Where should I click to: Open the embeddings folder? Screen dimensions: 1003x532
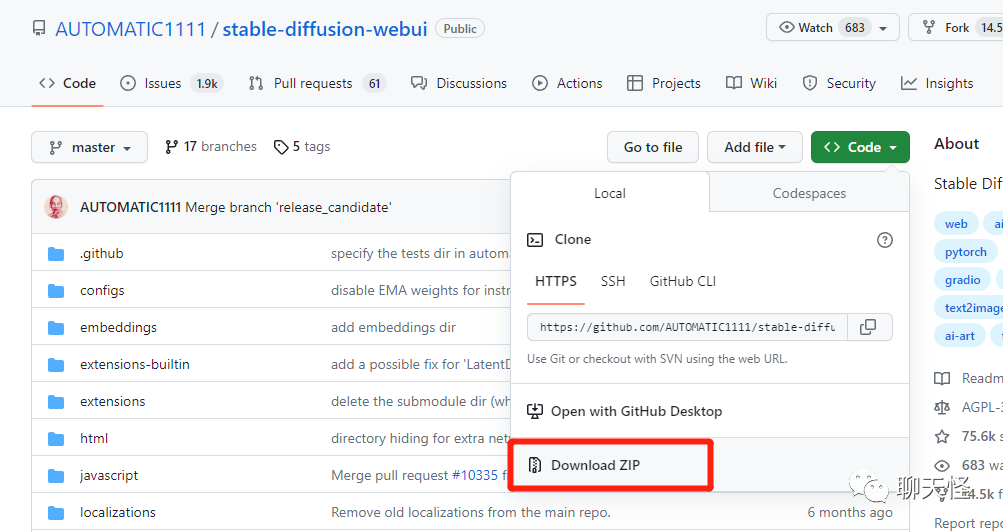118,327
